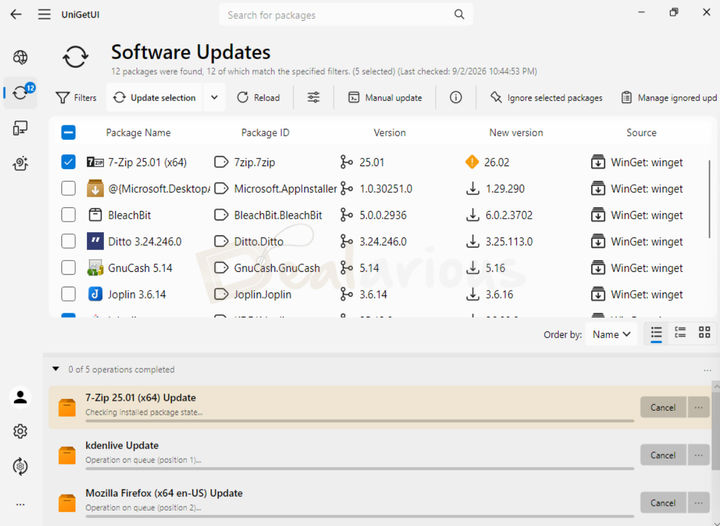This screenshot has height=526, width=720.
Task: Sort by New version column header
Action: coord(516,133)
